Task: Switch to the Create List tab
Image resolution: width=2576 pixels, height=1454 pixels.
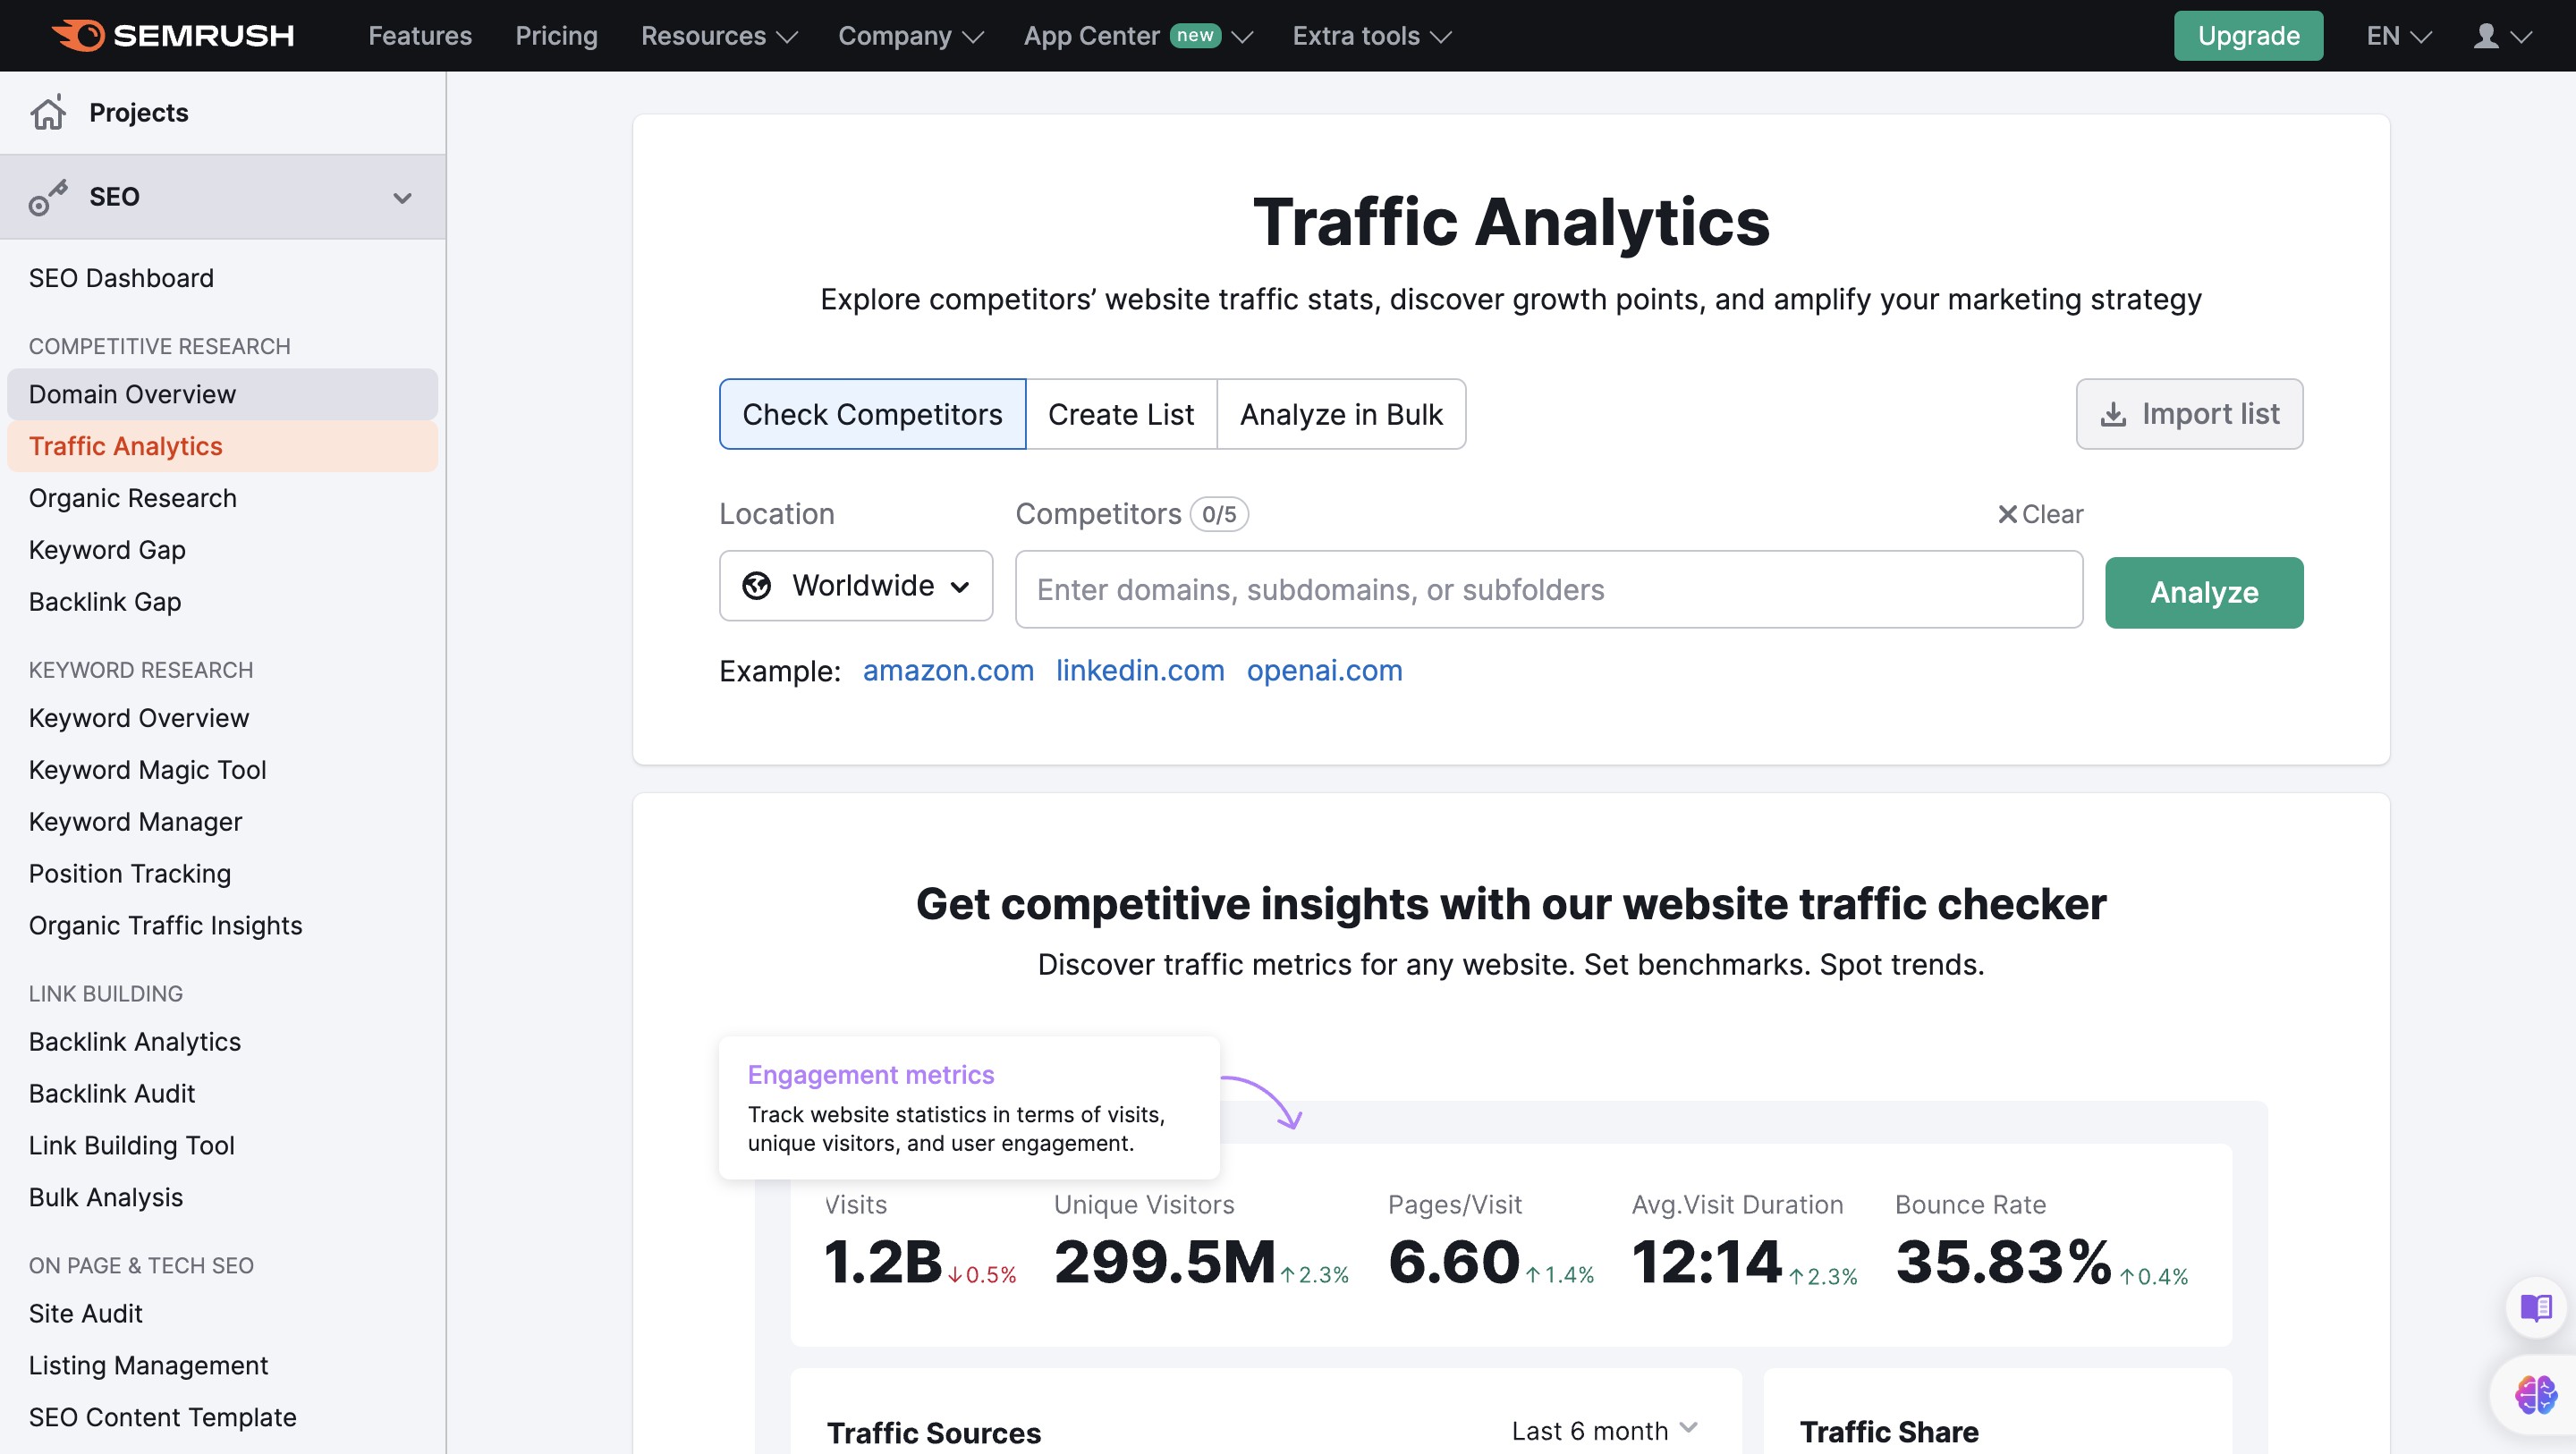Action: click(x=1120, y=414)
